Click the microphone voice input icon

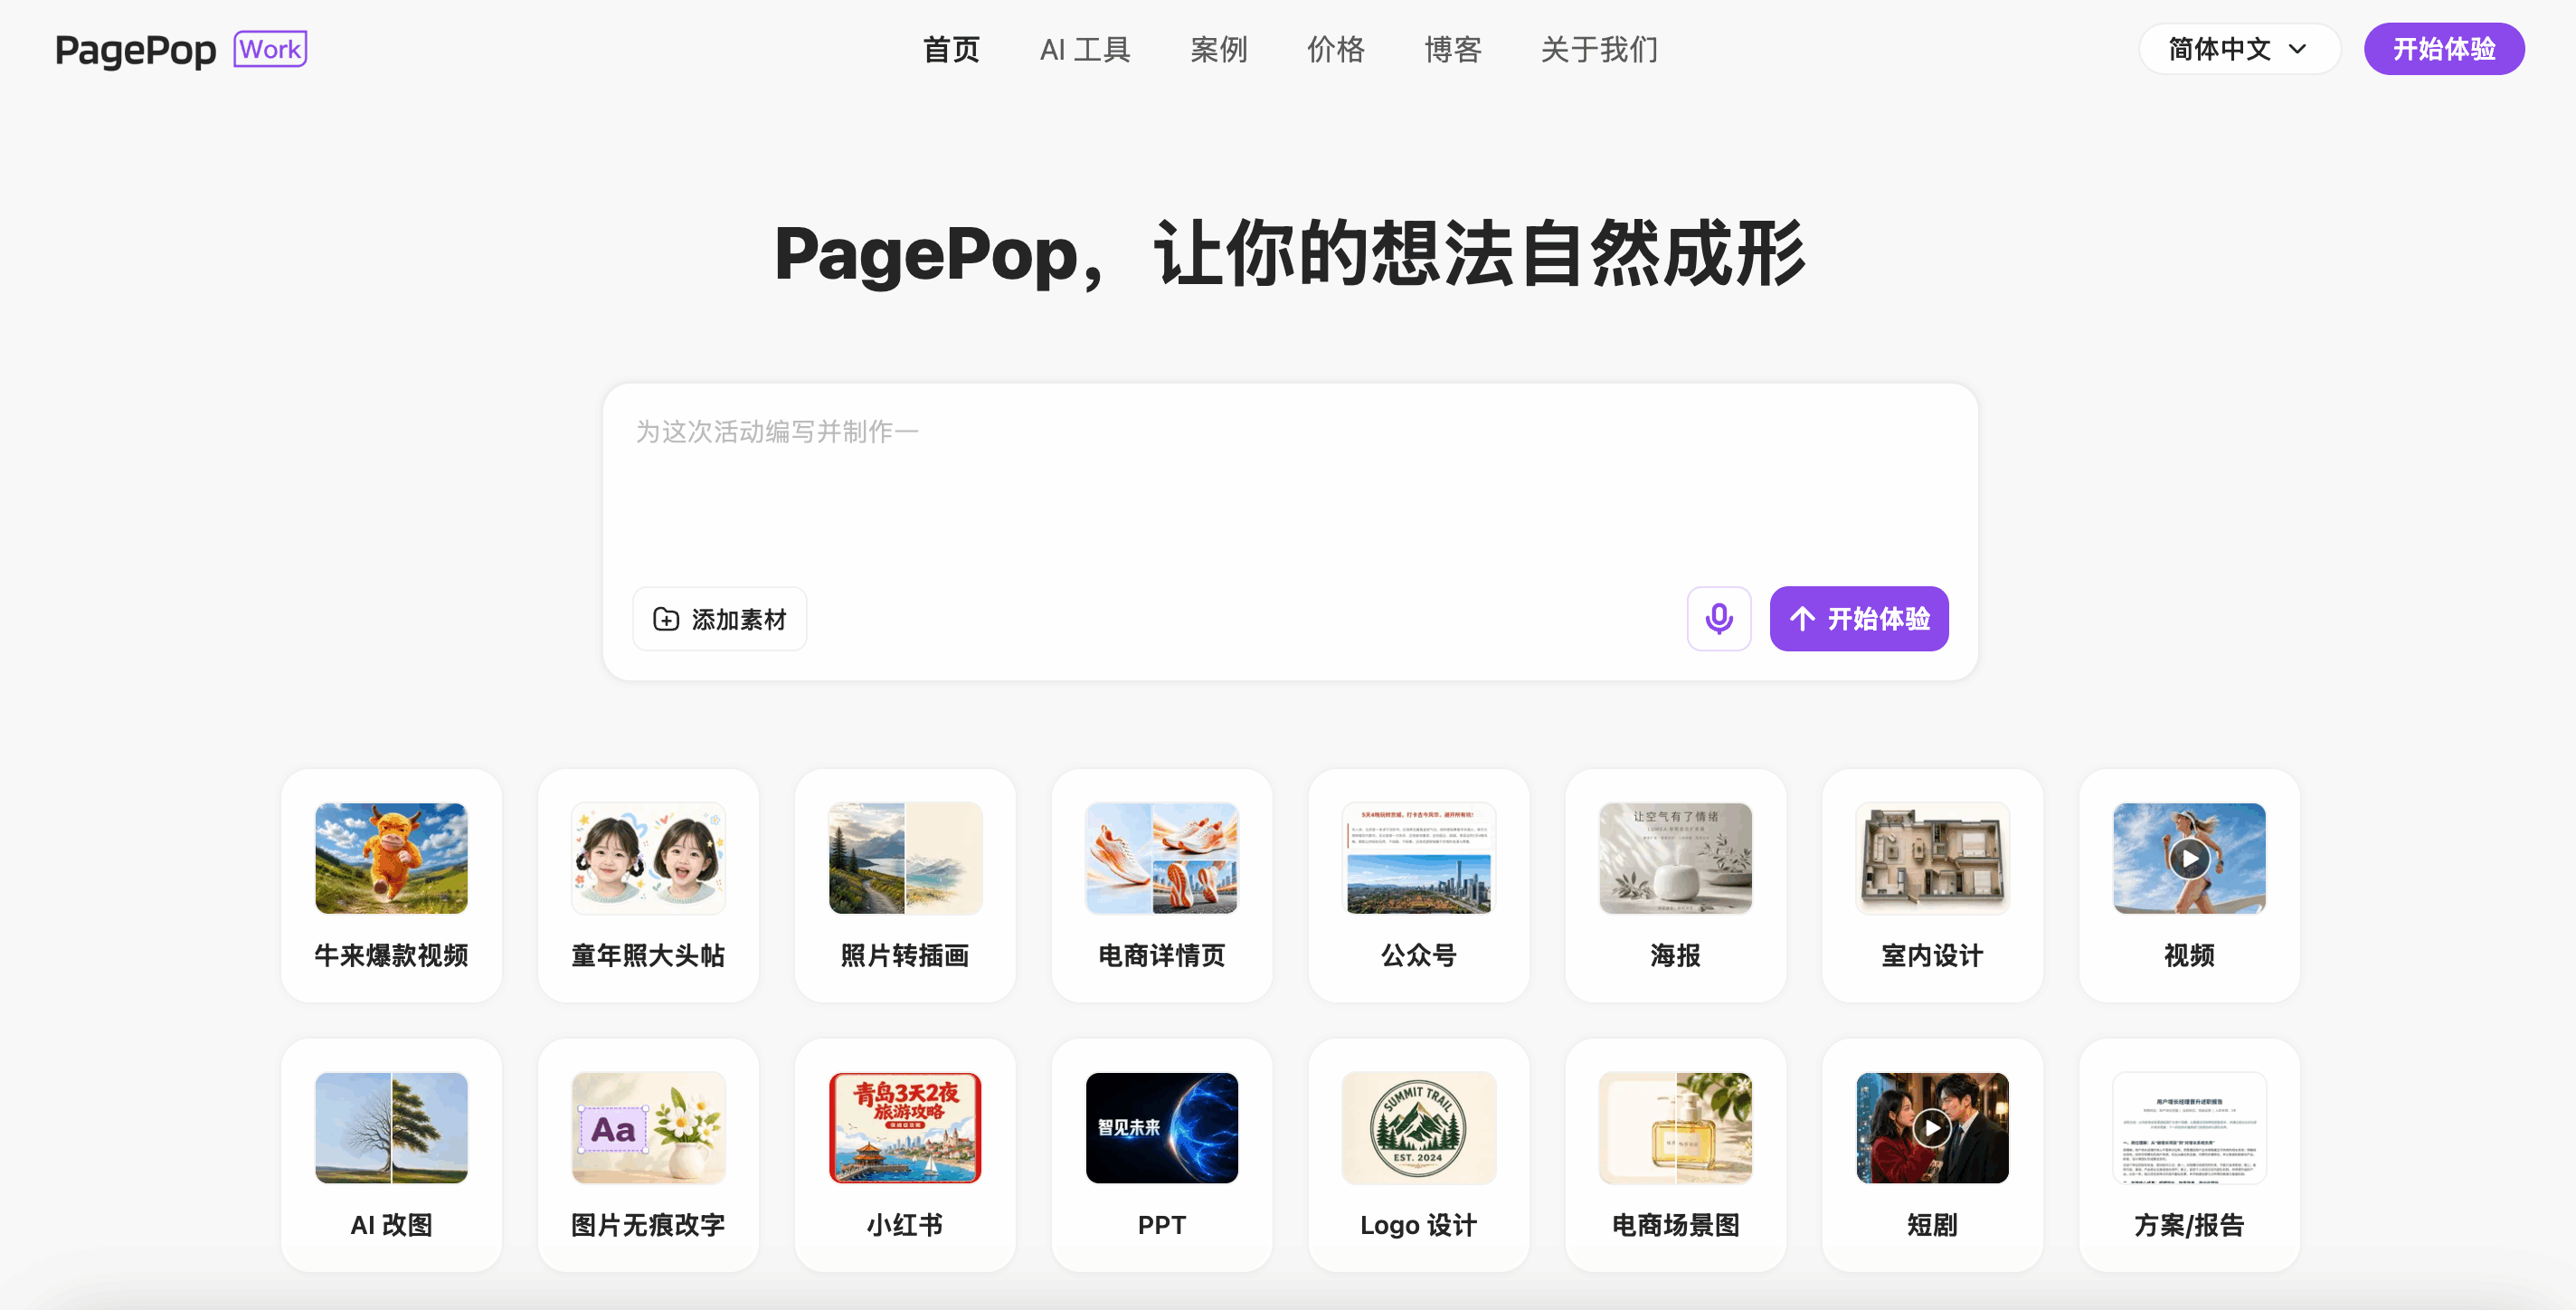(1718, 618)
